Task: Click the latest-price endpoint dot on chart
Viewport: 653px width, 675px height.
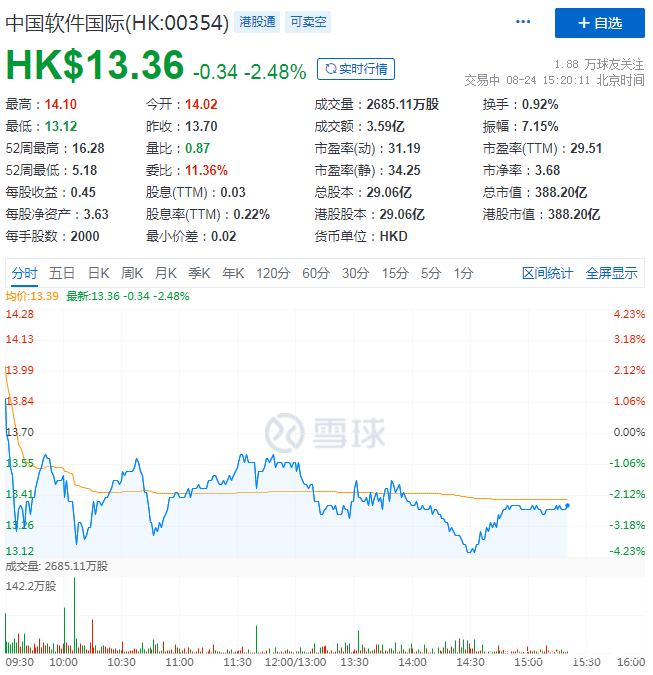Action: tap(567, 505)
